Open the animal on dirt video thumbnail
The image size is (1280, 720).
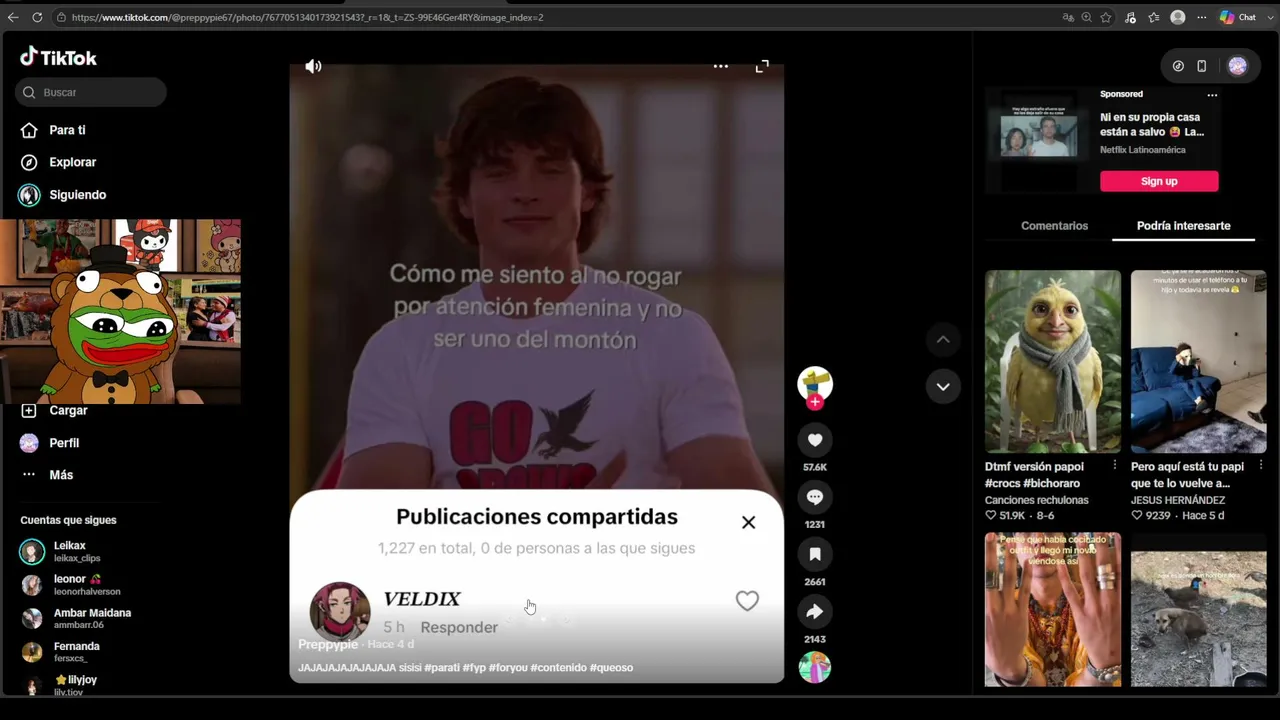(1199, 609)
